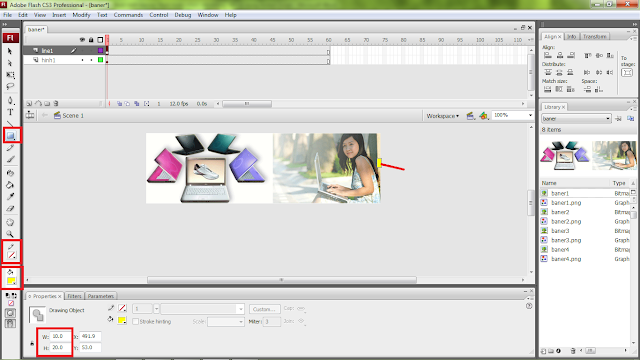Open the Workspace dropdown
The height and width of the screenshot is (360, 640).
point(443,116)
